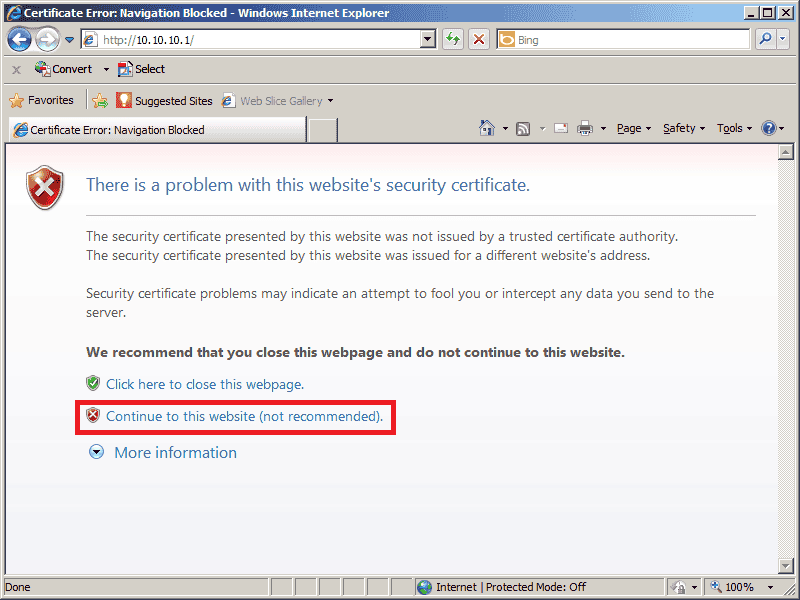800x600 pixels.
Task: Open the Safety menu
Action: click(684, 128)
